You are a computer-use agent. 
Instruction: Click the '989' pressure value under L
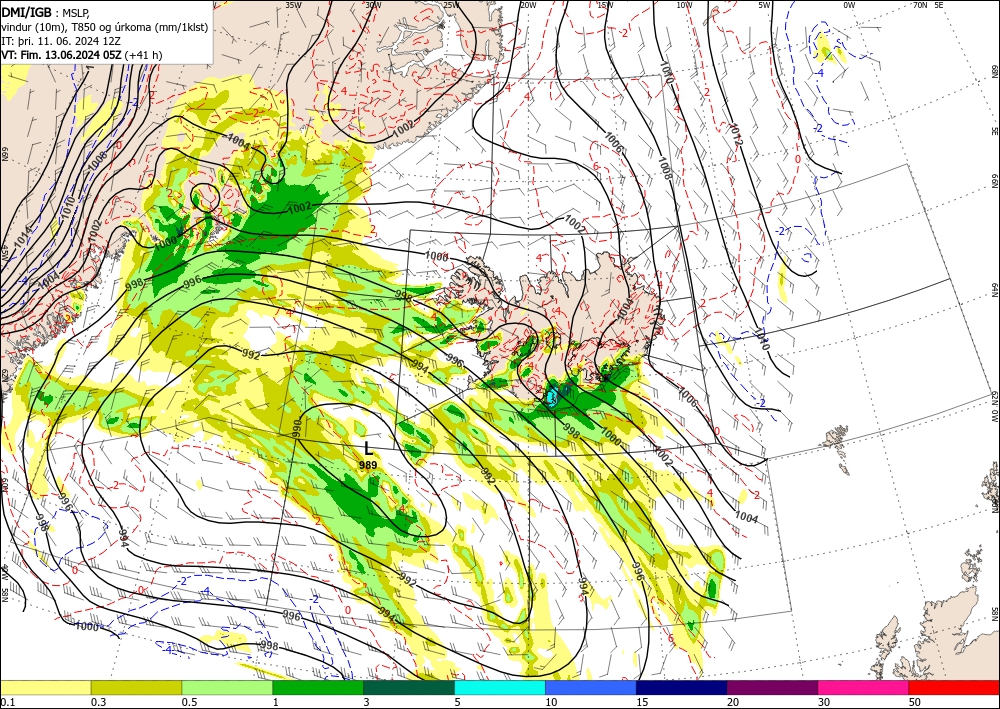click(368, 465)
